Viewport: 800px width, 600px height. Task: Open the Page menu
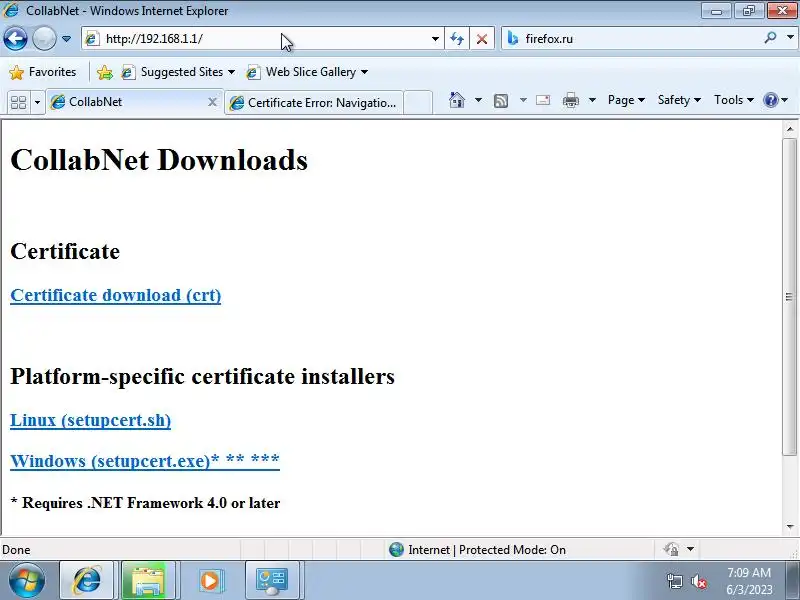point(626,100)
